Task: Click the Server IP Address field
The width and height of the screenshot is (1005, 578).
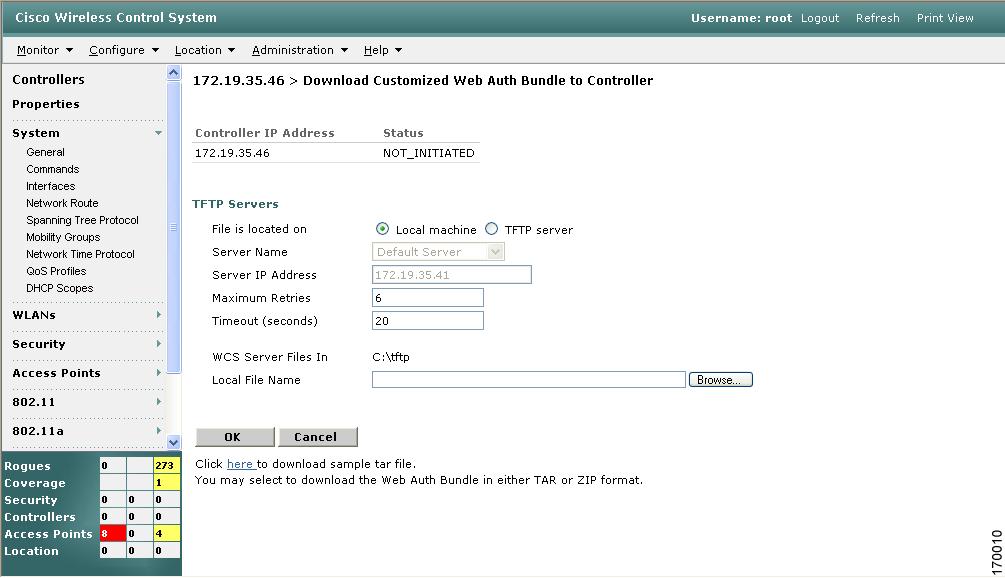Action: click(x=451, y=275)
